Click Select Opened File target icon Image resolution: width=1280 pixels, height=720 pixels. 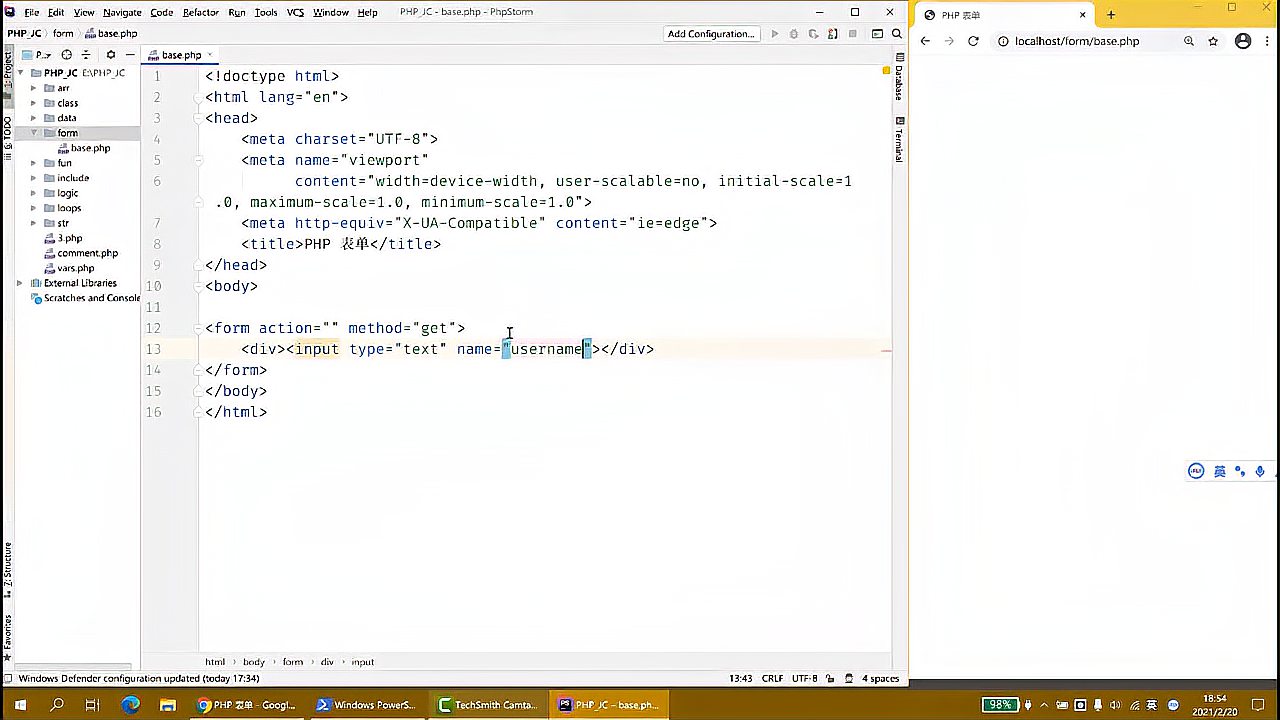coord(67,55)
